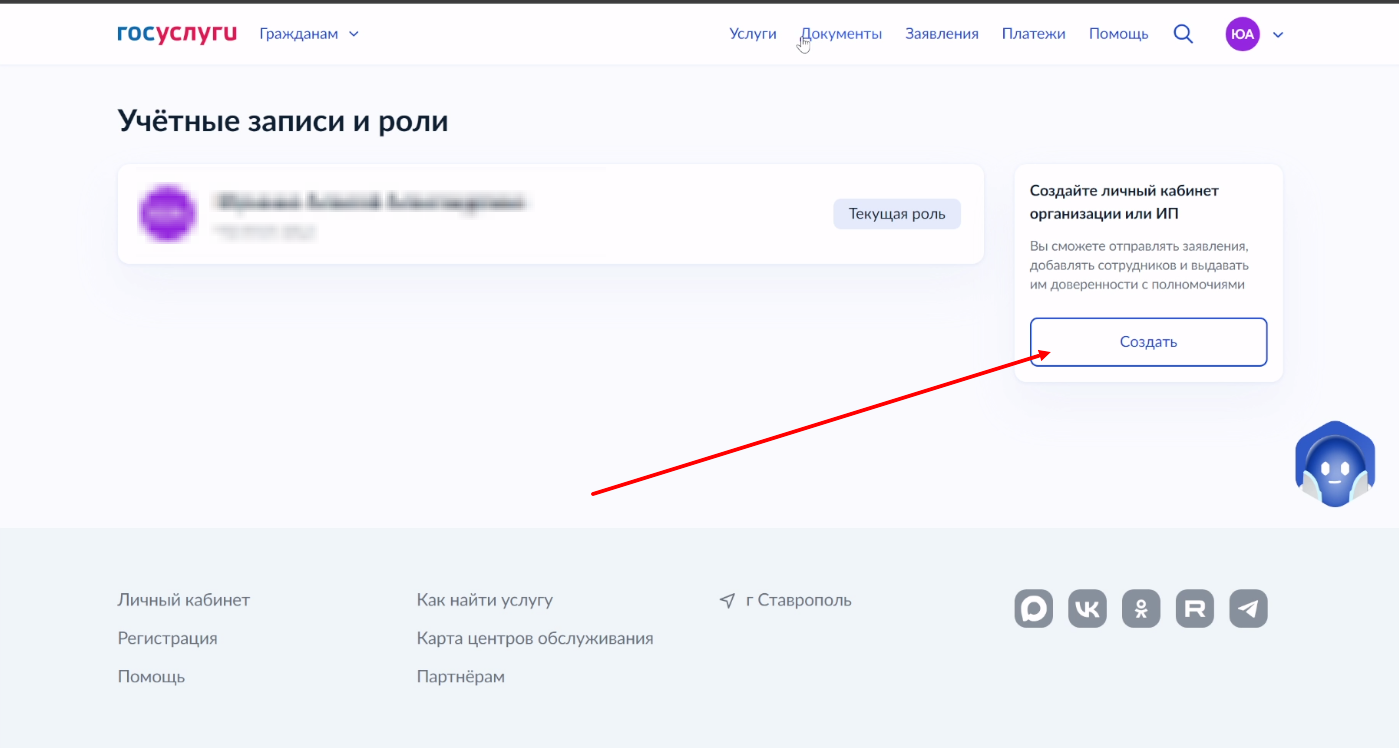Go to Документы in top navigation
The height and width of the screenshot is (748, 1399).
842,34
